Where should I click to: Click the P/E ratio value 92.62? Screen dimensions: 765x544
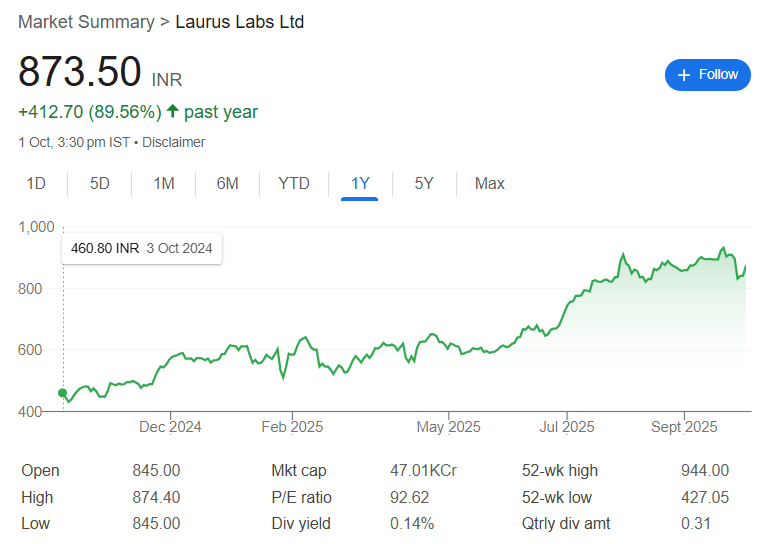pos(410,497)
